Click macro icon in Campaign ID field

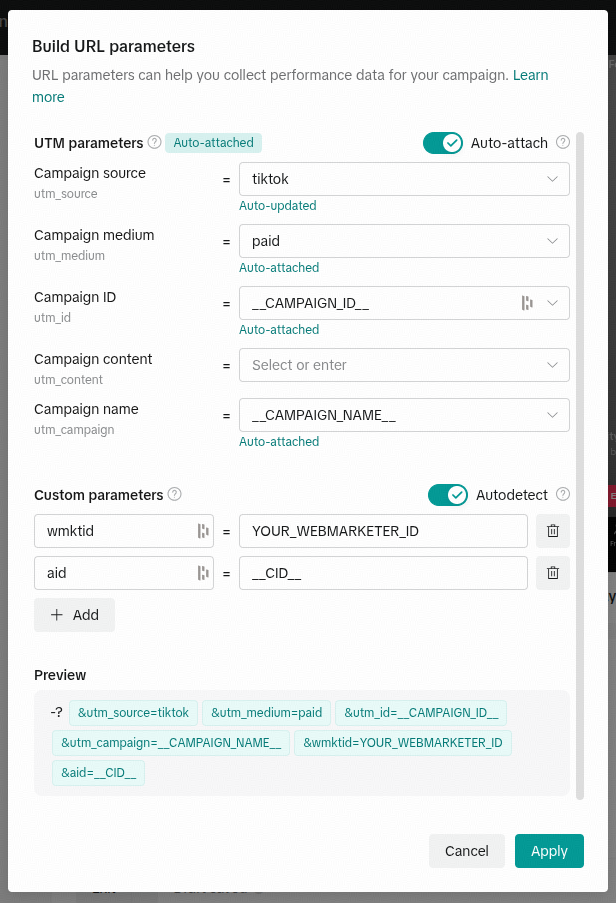pyautogui.click(x=527, y=303)
